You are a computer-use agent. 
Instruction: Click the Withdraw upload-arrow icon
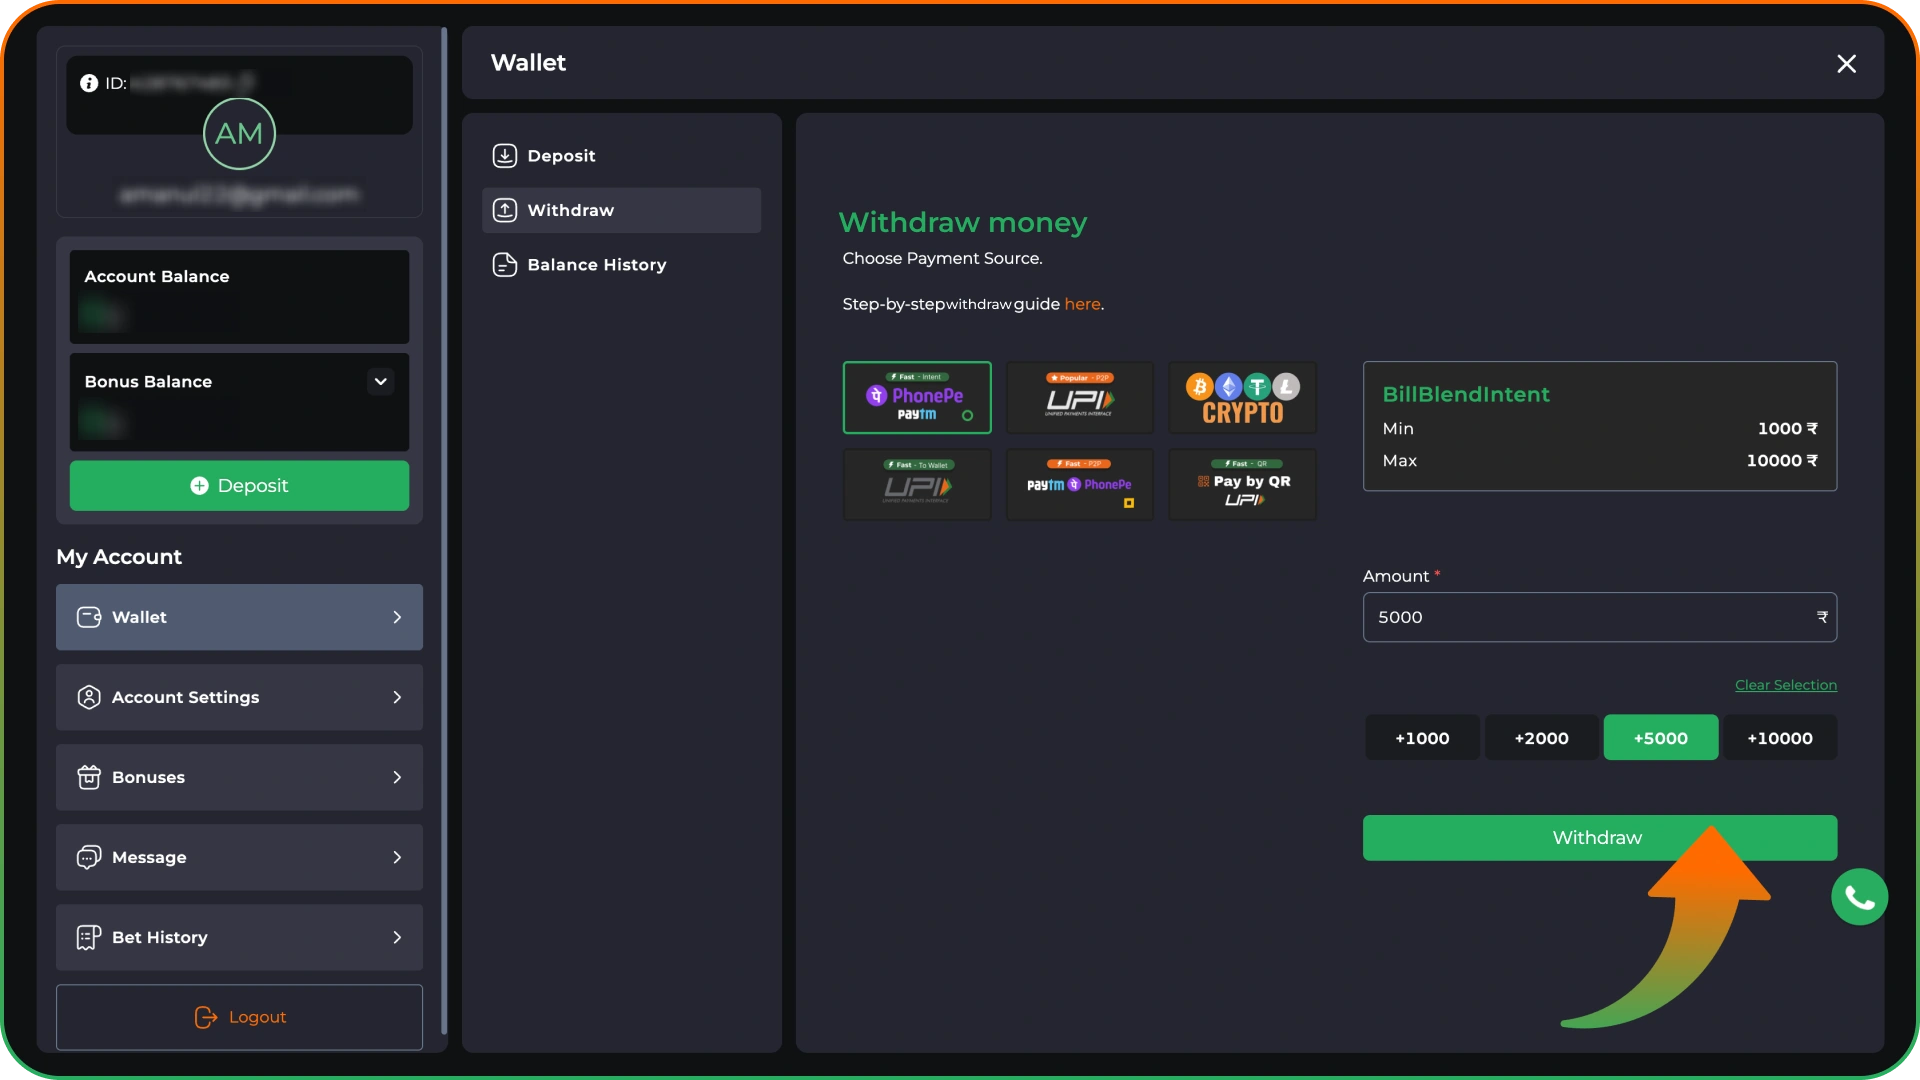[505, 210]
